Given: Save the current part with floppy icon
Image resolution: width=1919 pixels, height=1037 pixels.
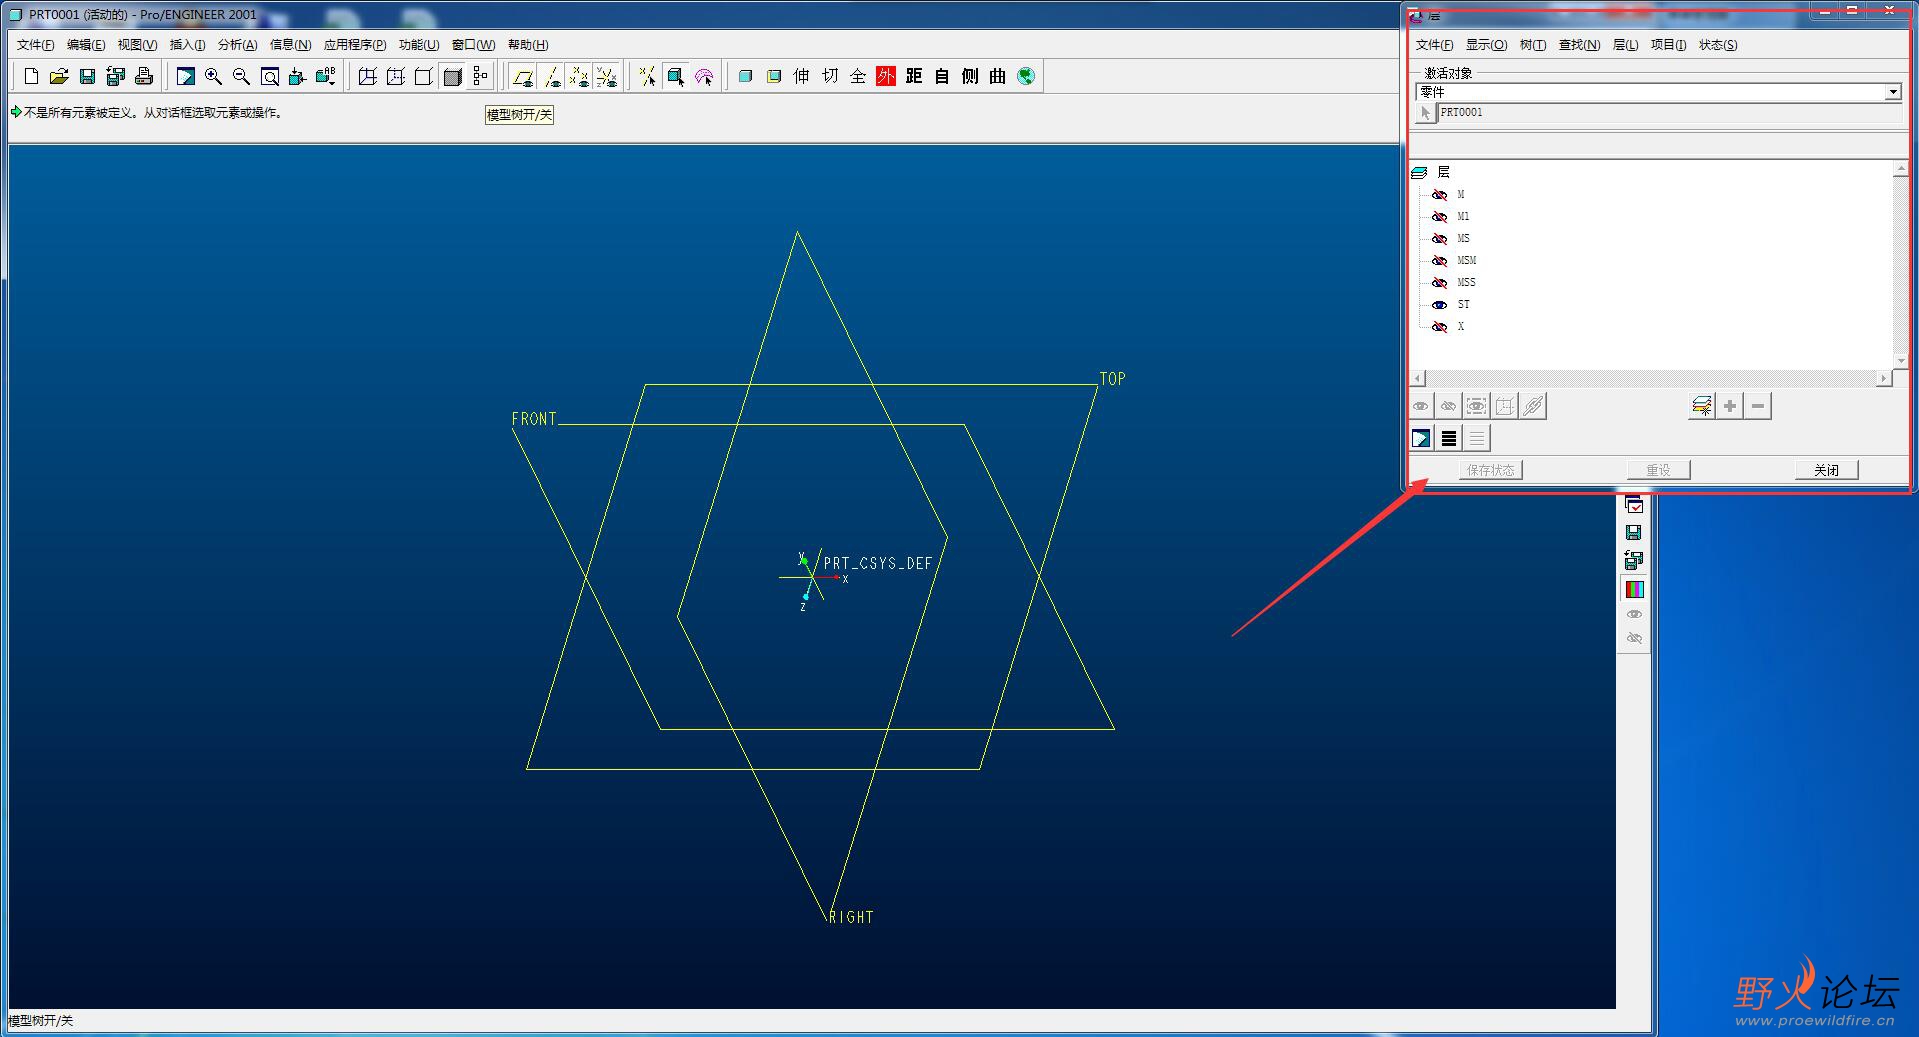Looking at the screenshot, I should (x=87, y=76).
